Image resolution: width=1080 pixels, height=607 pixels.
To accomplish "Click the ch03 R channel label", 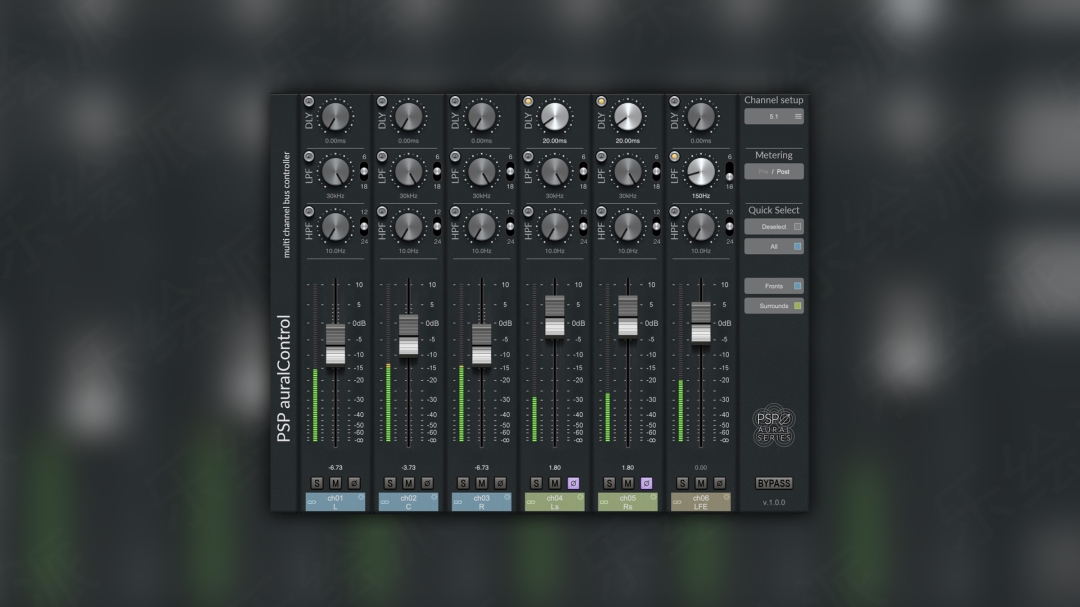I will 481,502.
